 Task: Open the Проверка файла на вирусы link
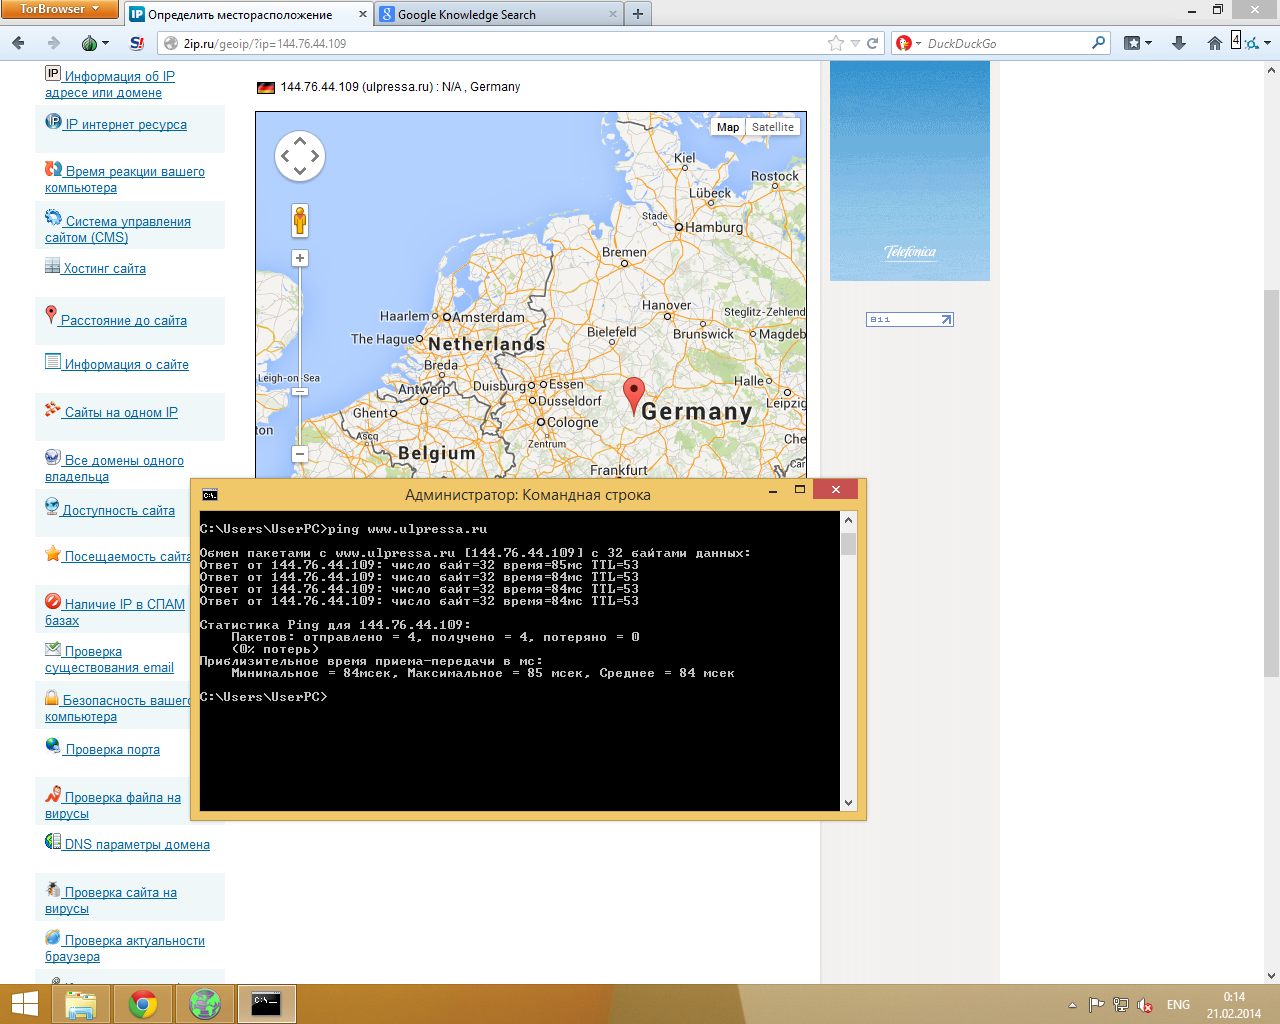tap(113, 805)
